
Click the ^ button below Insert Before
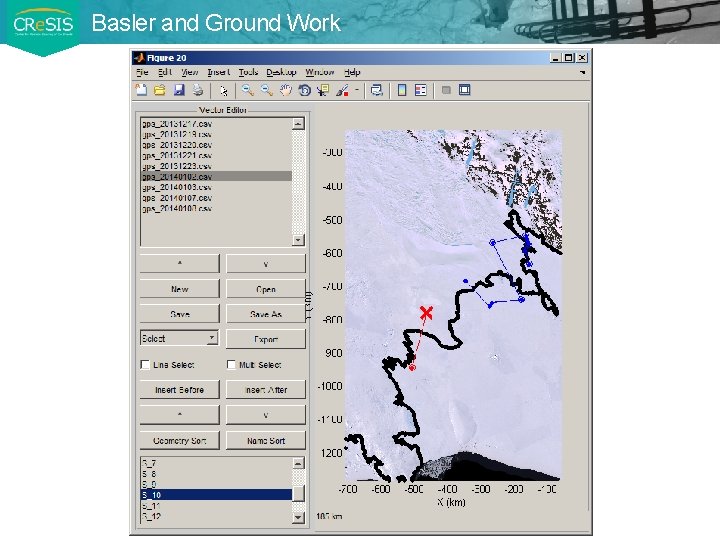(180, 415)
